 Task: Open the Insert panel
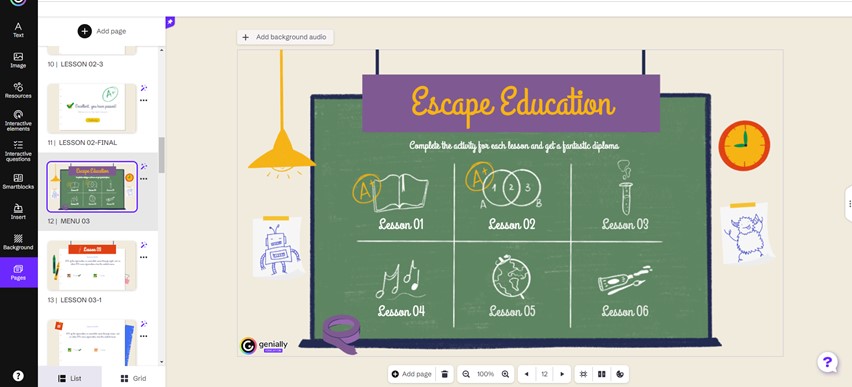[x=18, y=212]
